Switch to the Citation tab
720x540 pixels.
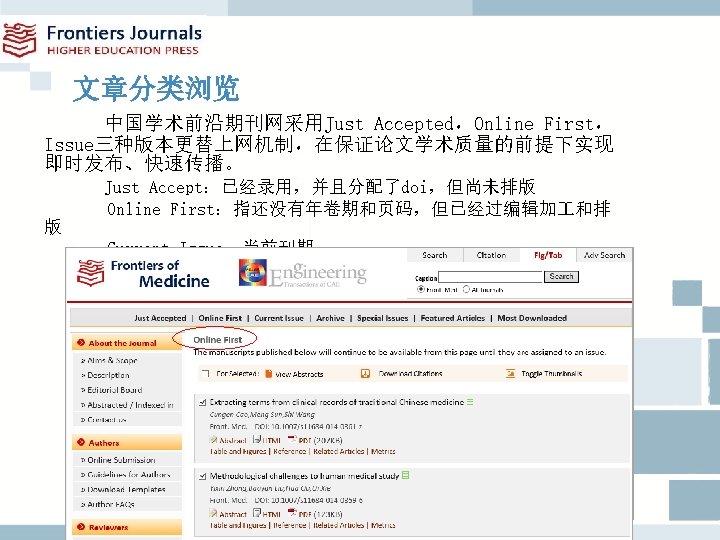pos(491,255)
